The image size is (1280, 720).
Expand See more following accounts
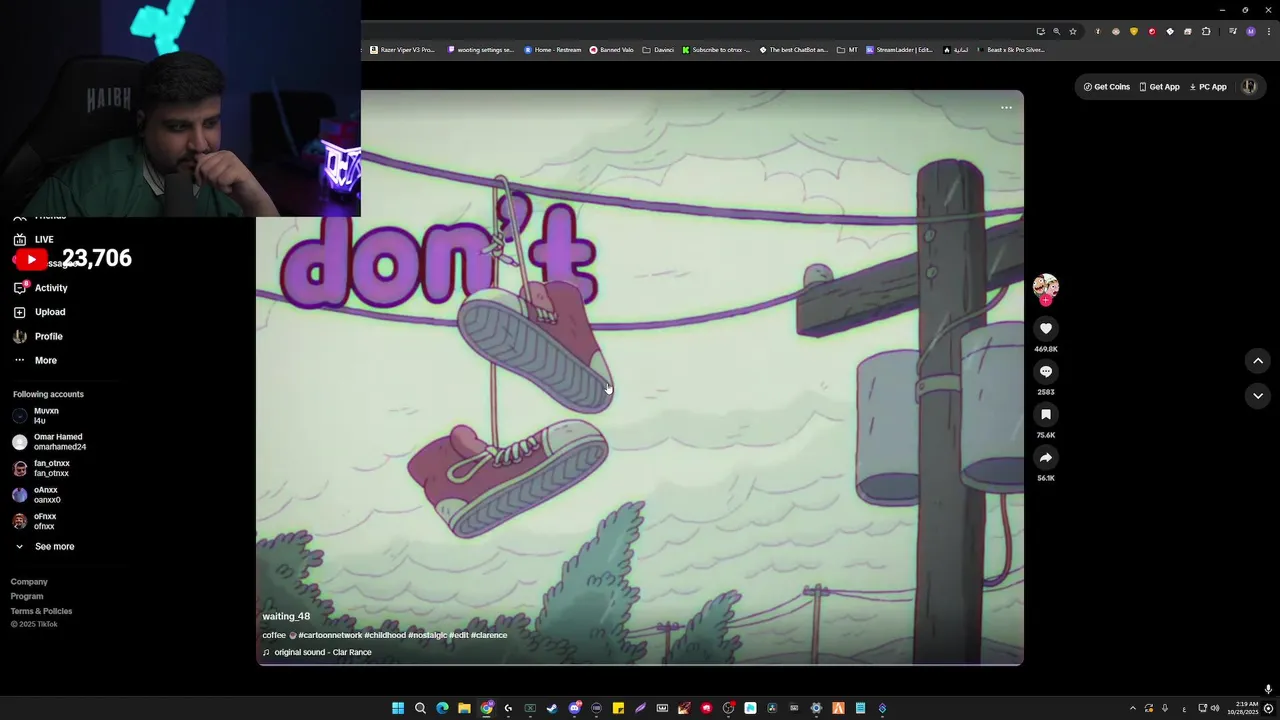click(44, 547)
